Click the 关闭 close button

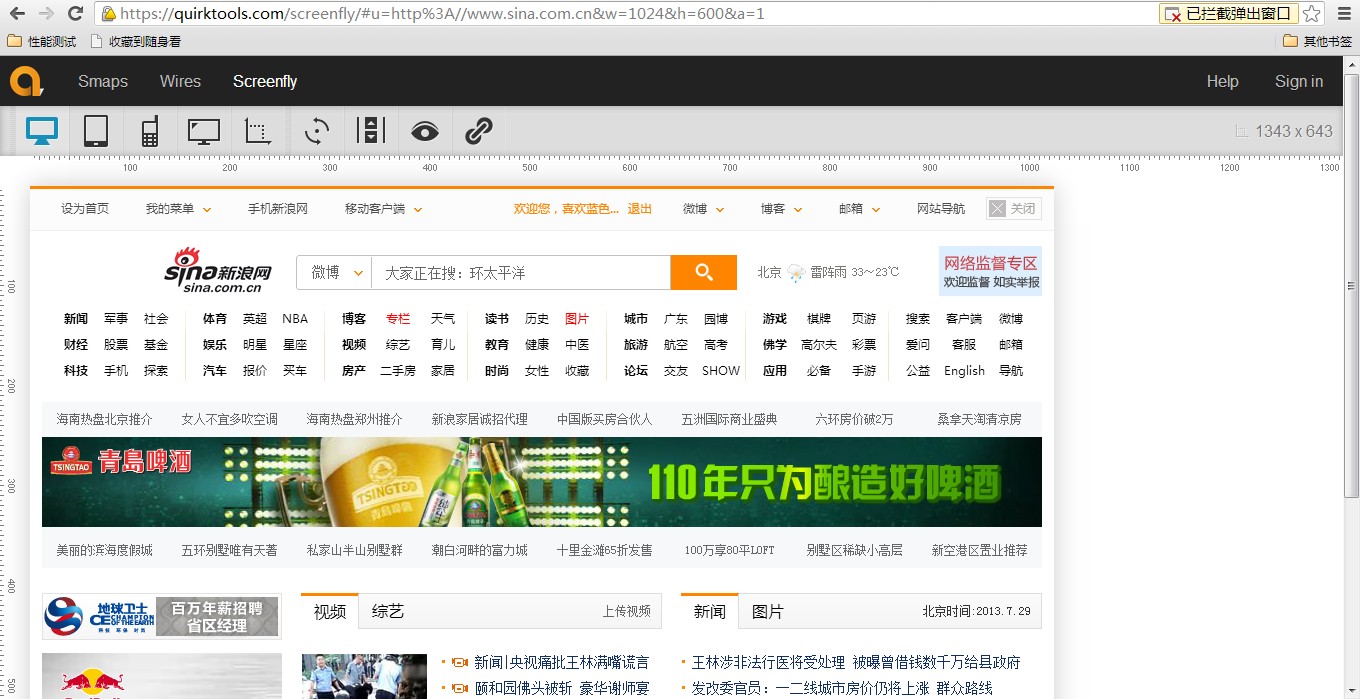coord(1014,209)
